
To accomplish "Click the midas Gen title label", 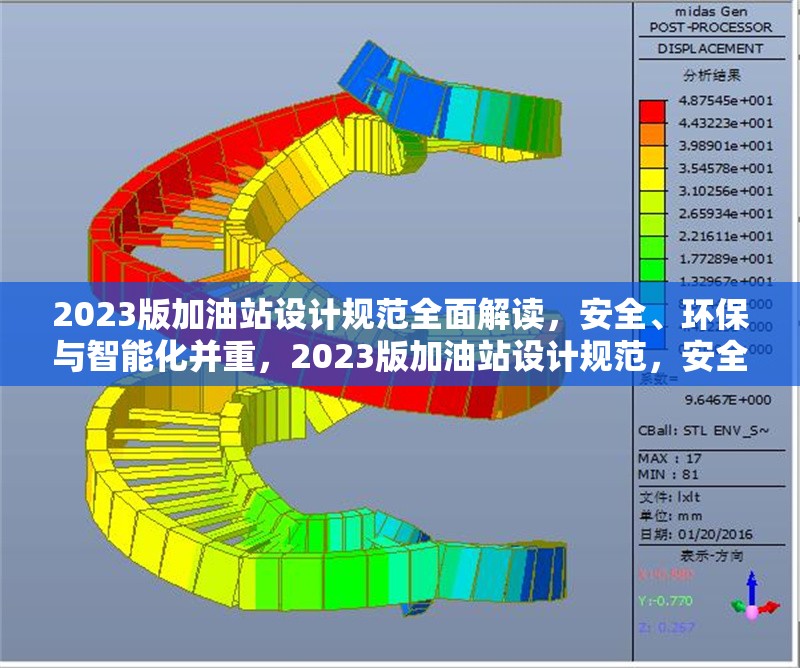I will pos(711,13).
